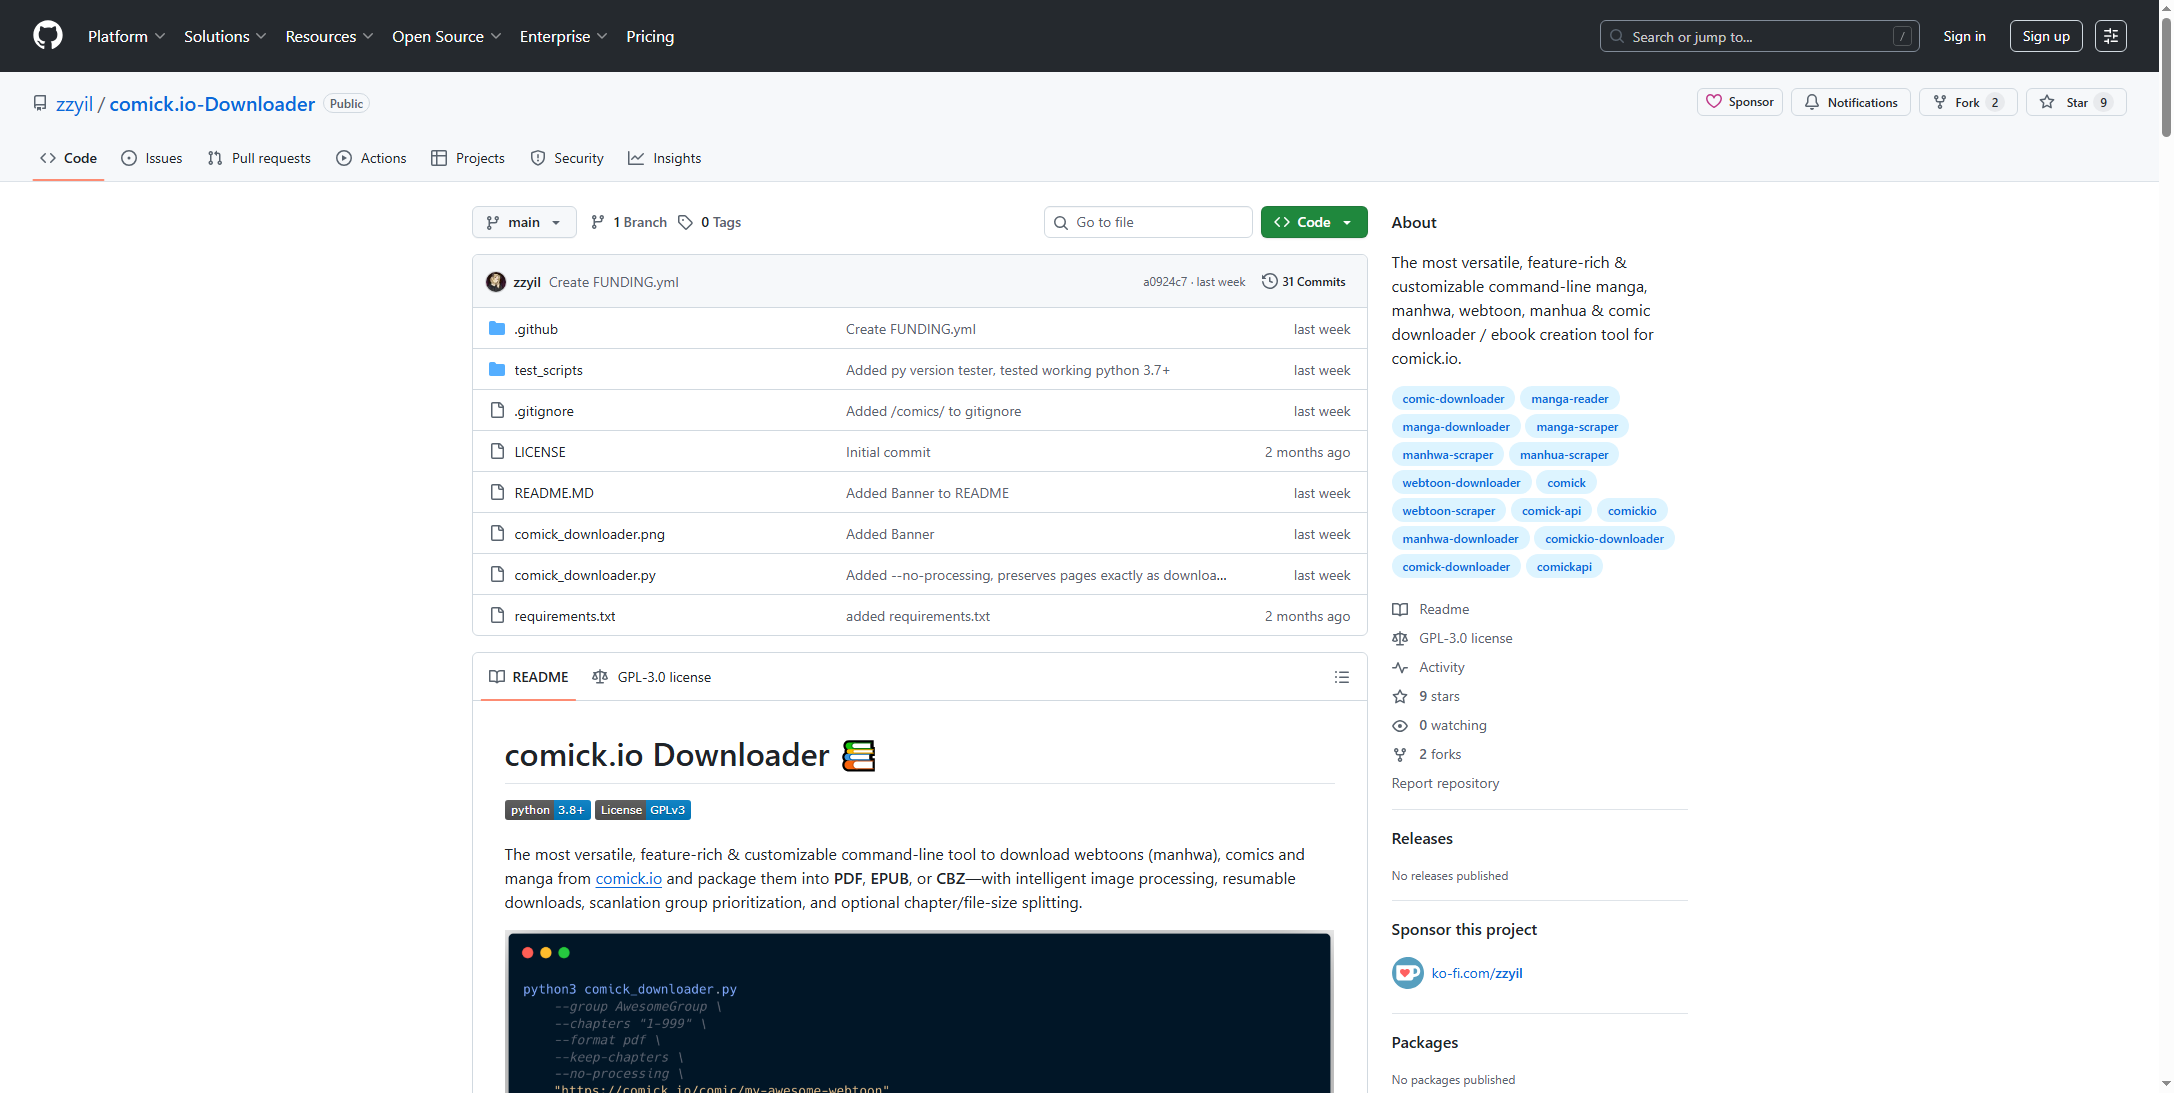The image size is (2174, 1093).
Task: Expand the Resources menu
Action: coord(329,36)
